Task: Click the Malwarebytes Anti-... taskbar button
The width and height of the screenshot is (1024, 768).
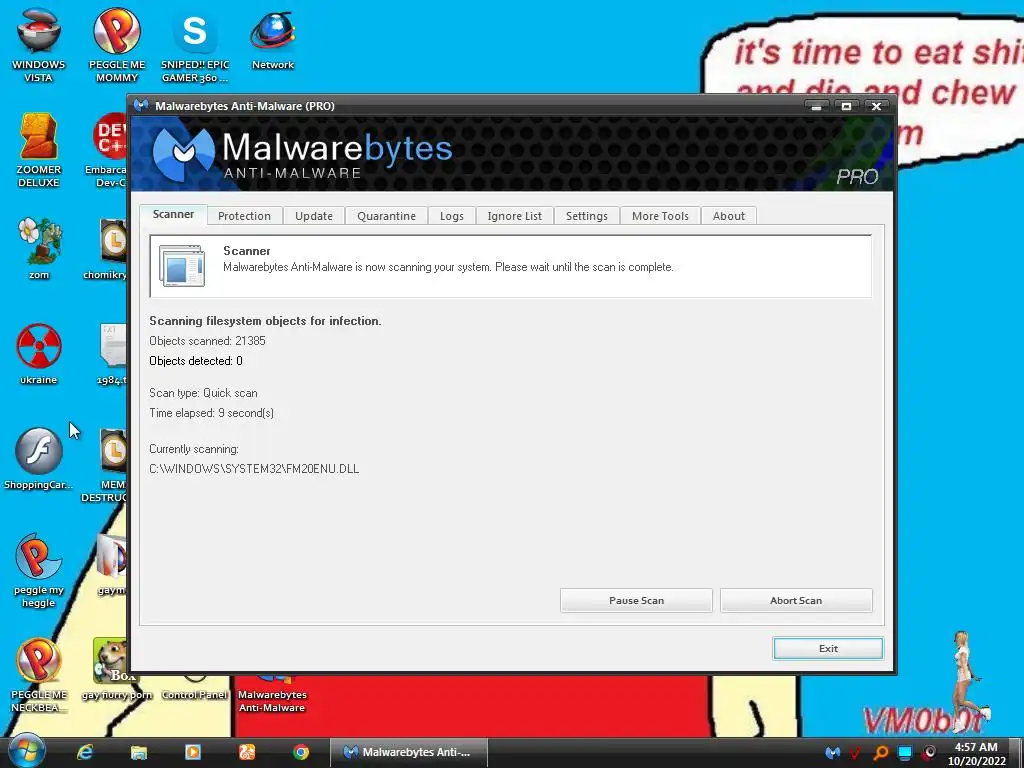Action: pos(409,752)
